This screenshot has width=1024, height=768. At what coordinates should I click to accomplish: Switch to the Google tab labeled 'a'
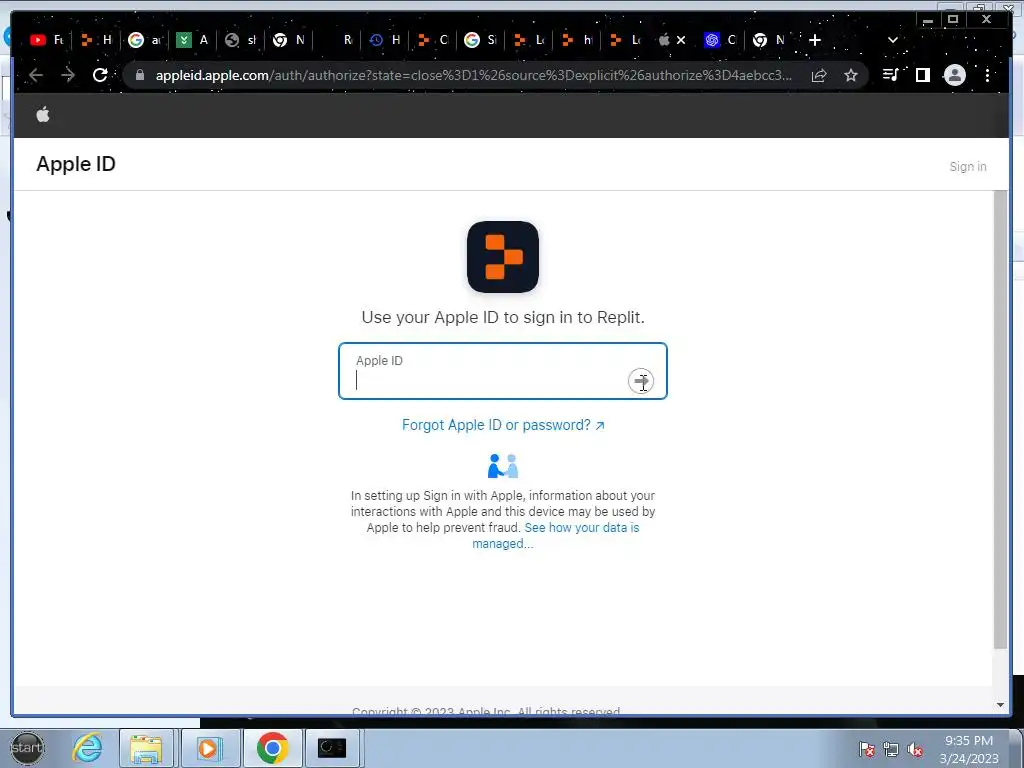click(x=144, y=40)
